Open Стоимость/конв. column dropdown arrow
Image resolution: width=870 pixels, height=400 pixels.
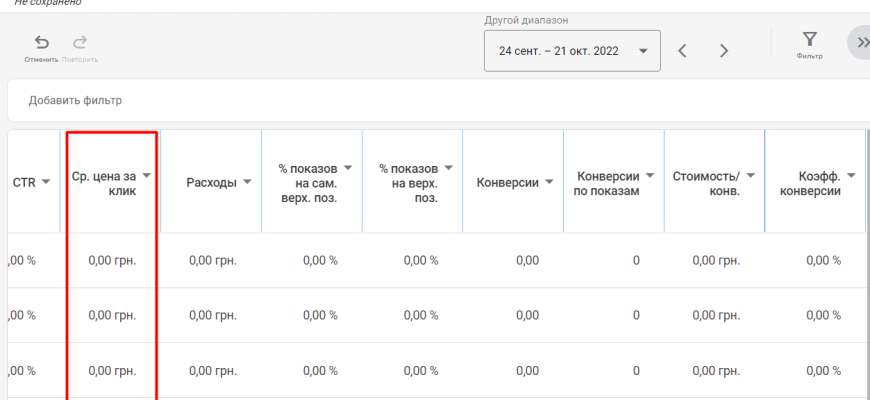(x=750, y=176)
